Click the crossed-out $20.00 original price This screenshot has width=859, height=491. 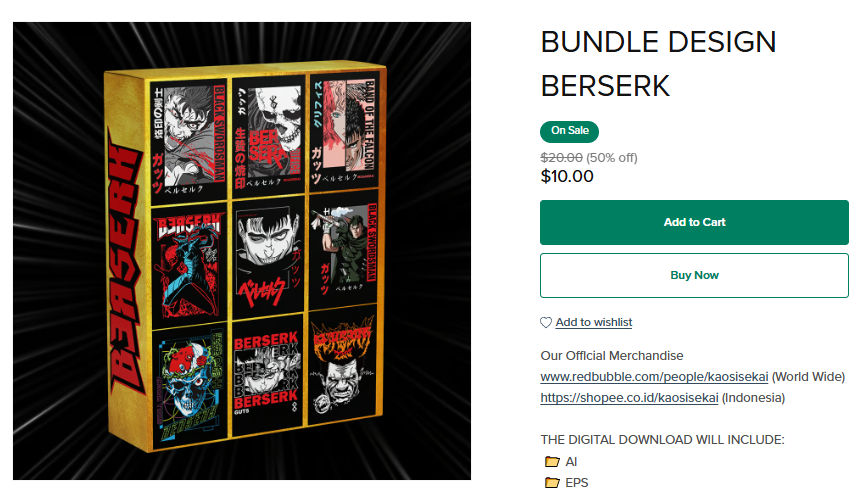(x=561, y=158)
